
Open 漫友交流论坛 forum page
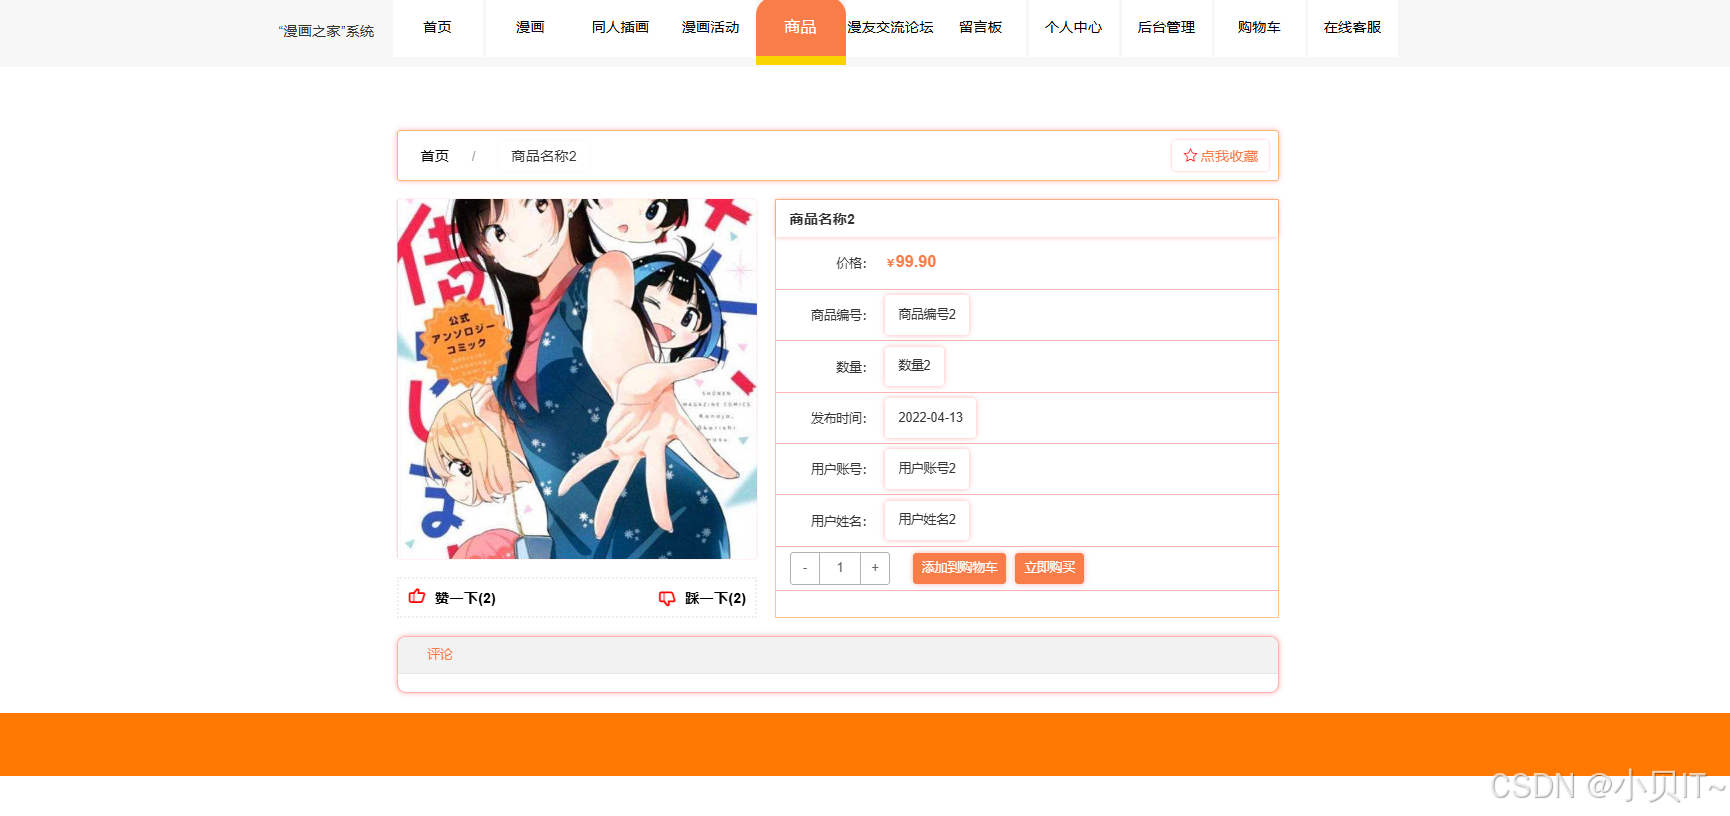pos(890,28)
